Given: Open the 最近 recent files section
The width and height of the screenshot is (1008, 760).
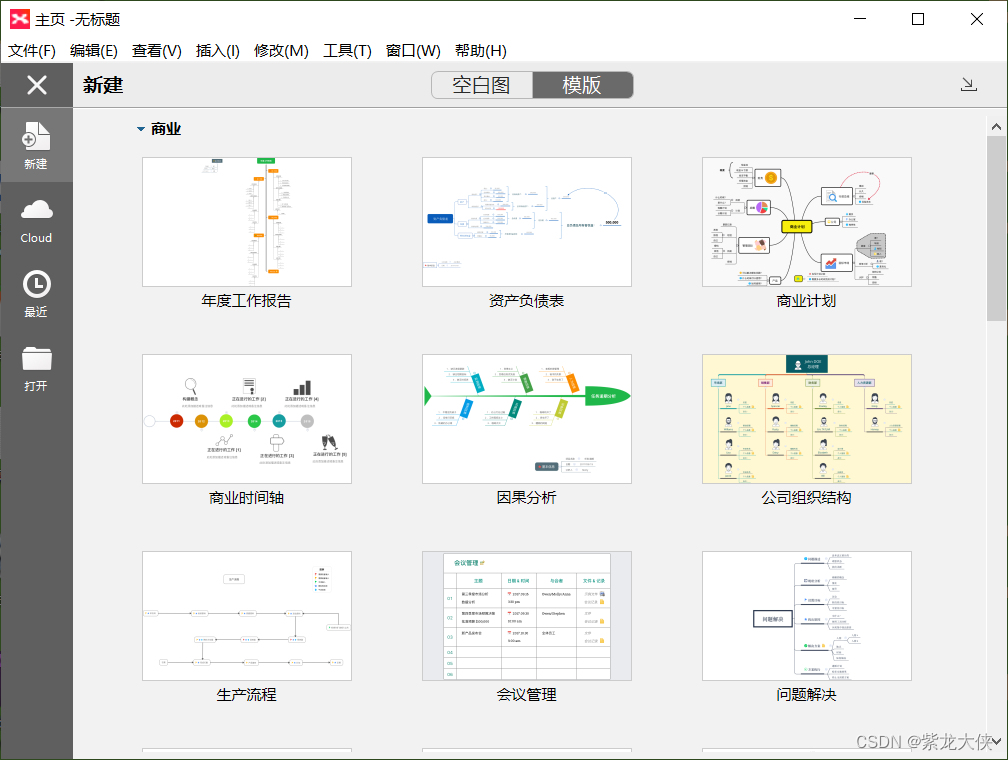Looking at the screenshot, I should point(36,294).
